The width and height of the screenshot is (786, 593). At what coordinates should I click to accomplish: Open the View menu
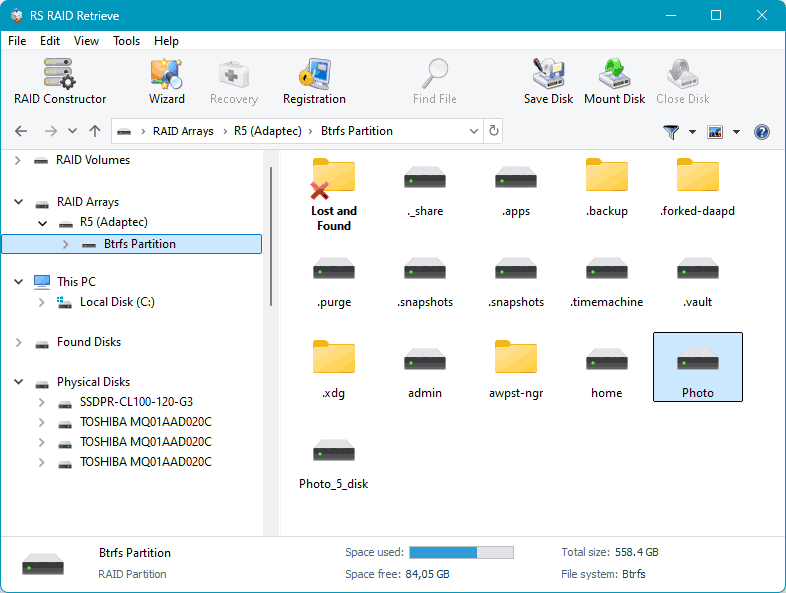[x=86, y=41]
